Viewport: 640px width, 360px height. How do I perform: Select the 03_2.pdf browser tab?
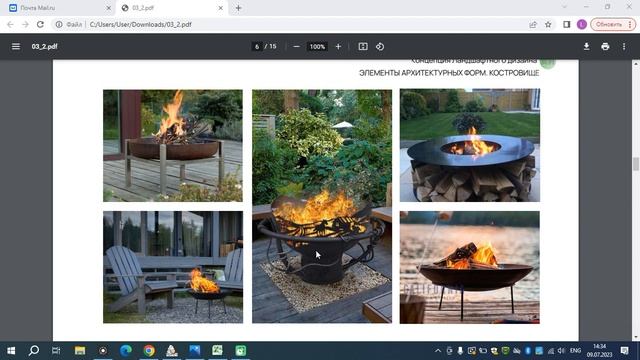(x=171, y=8)
